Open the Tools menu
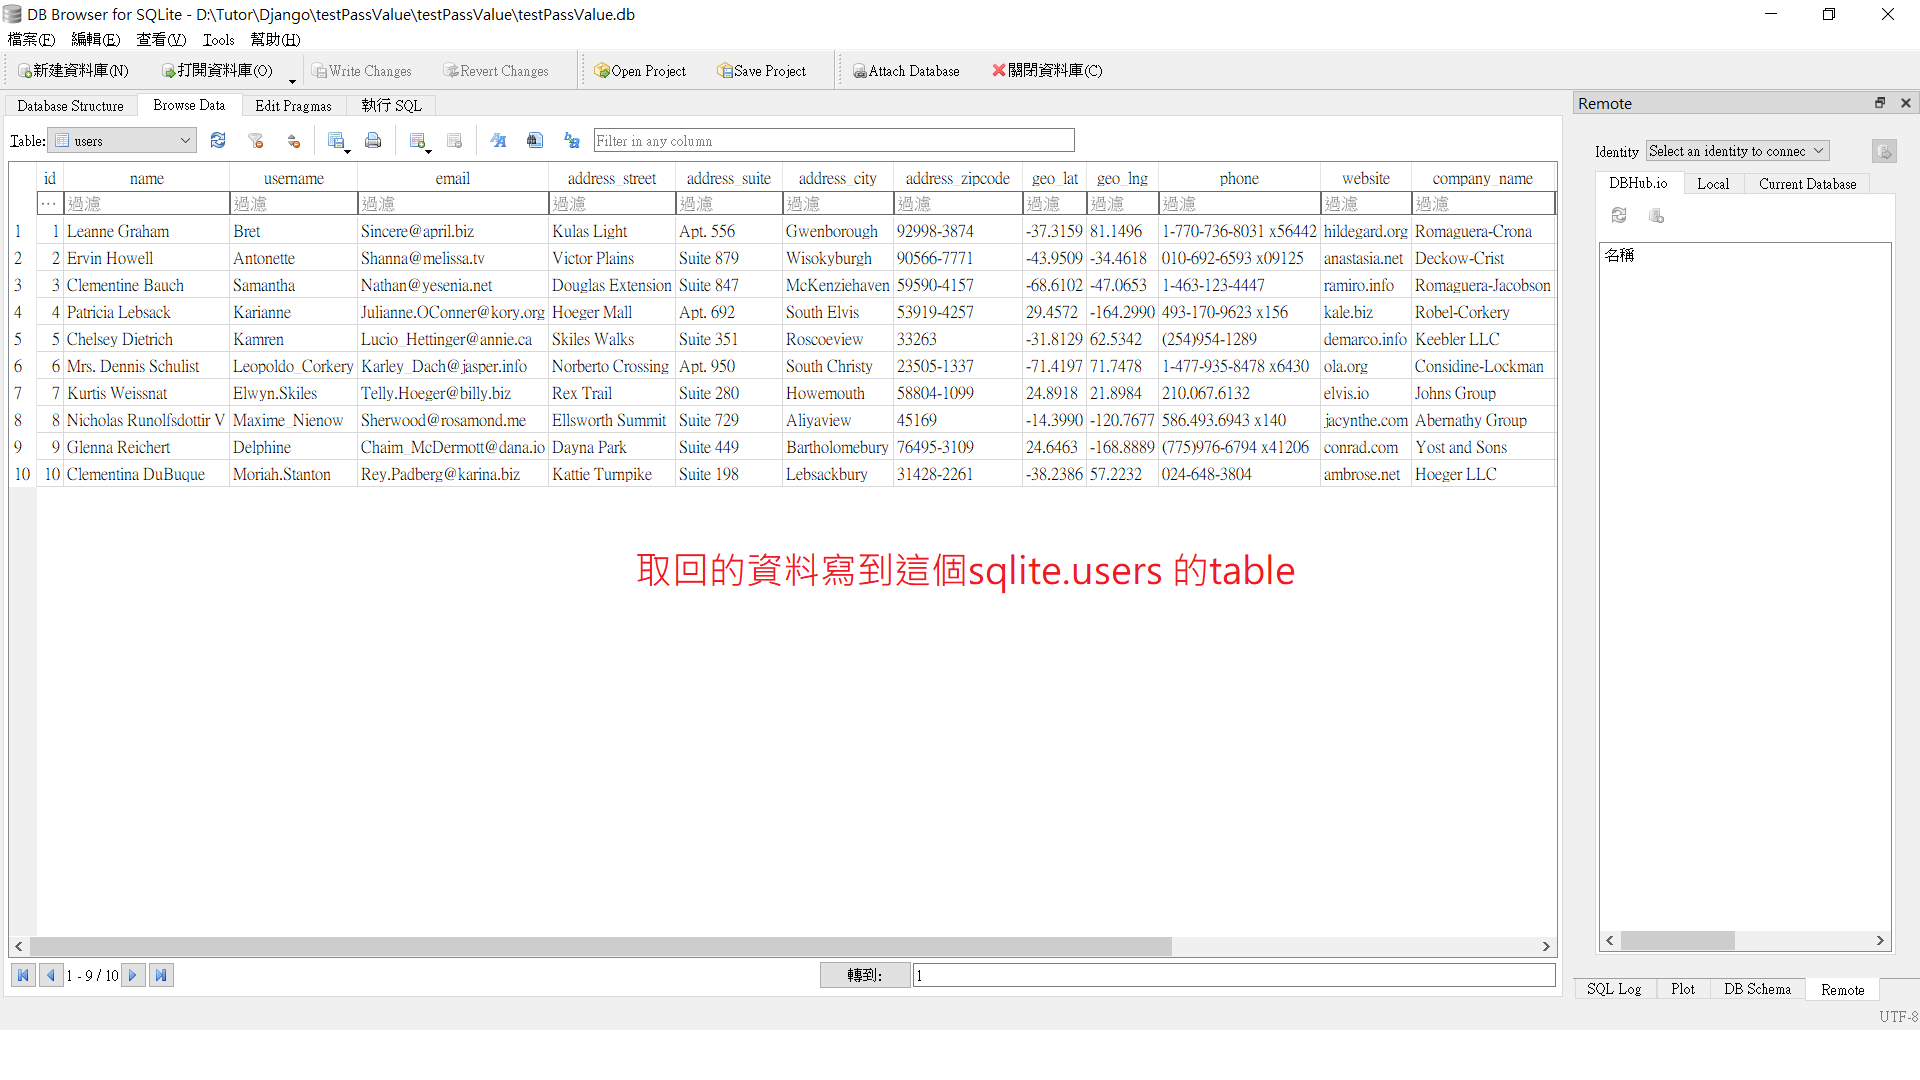The width and height of the screenshot is (1920, 1080). click(x=218, y=40)
